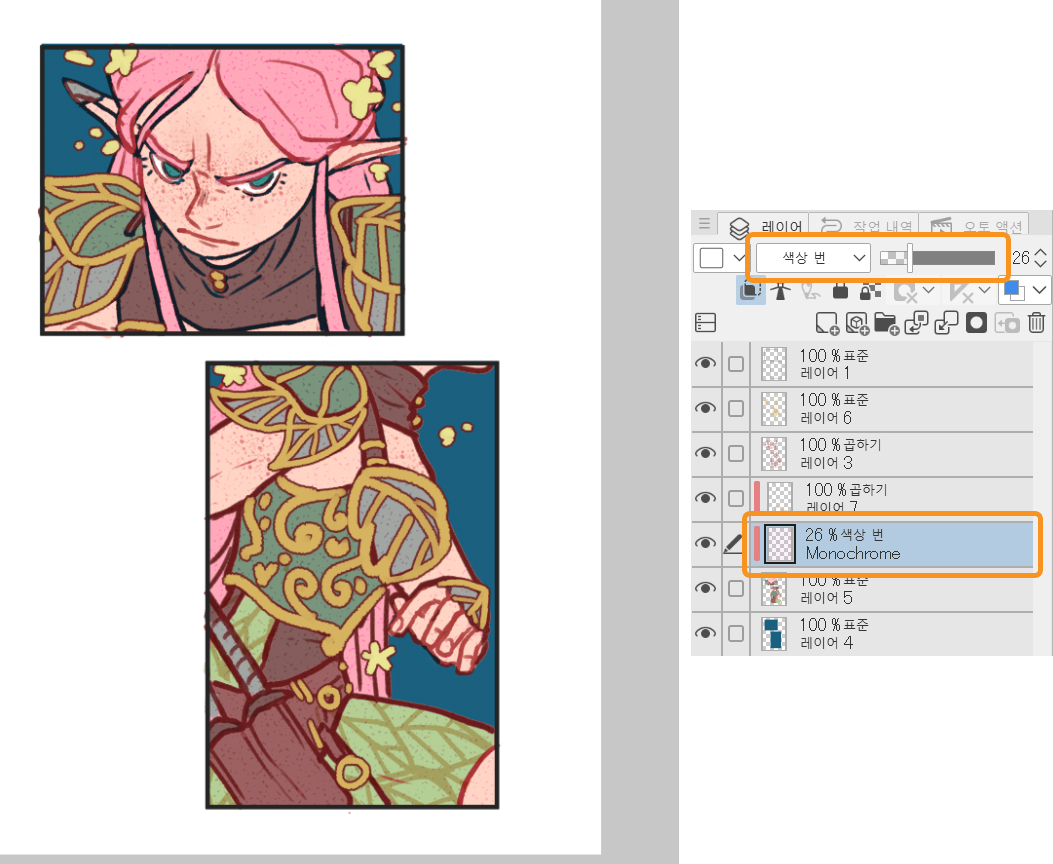Click the Merge with Layer Below icon

(947, 323)
